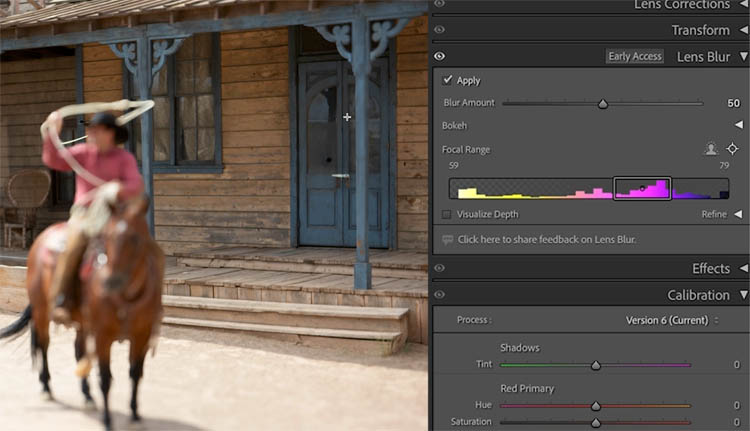
Task: Click the Red Primary Hue value field
Action: (x=737, y=405)
